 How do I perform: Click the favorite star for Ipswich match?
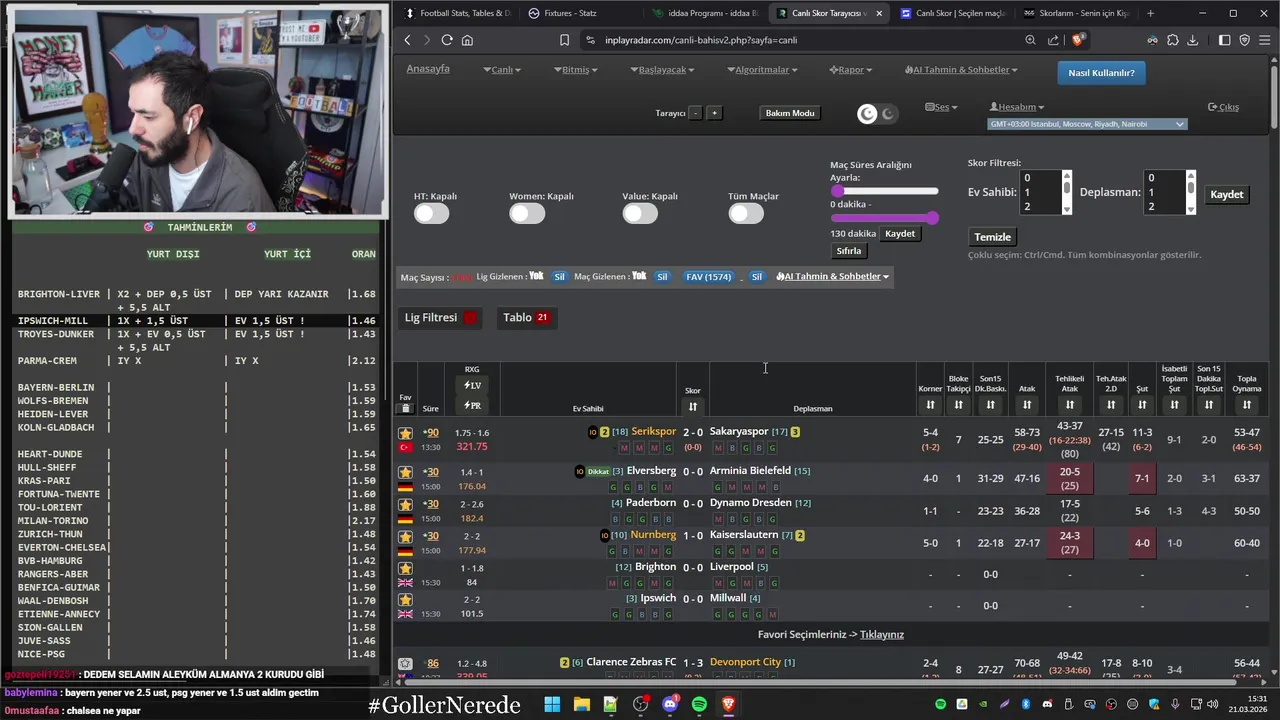coord(405,600)
